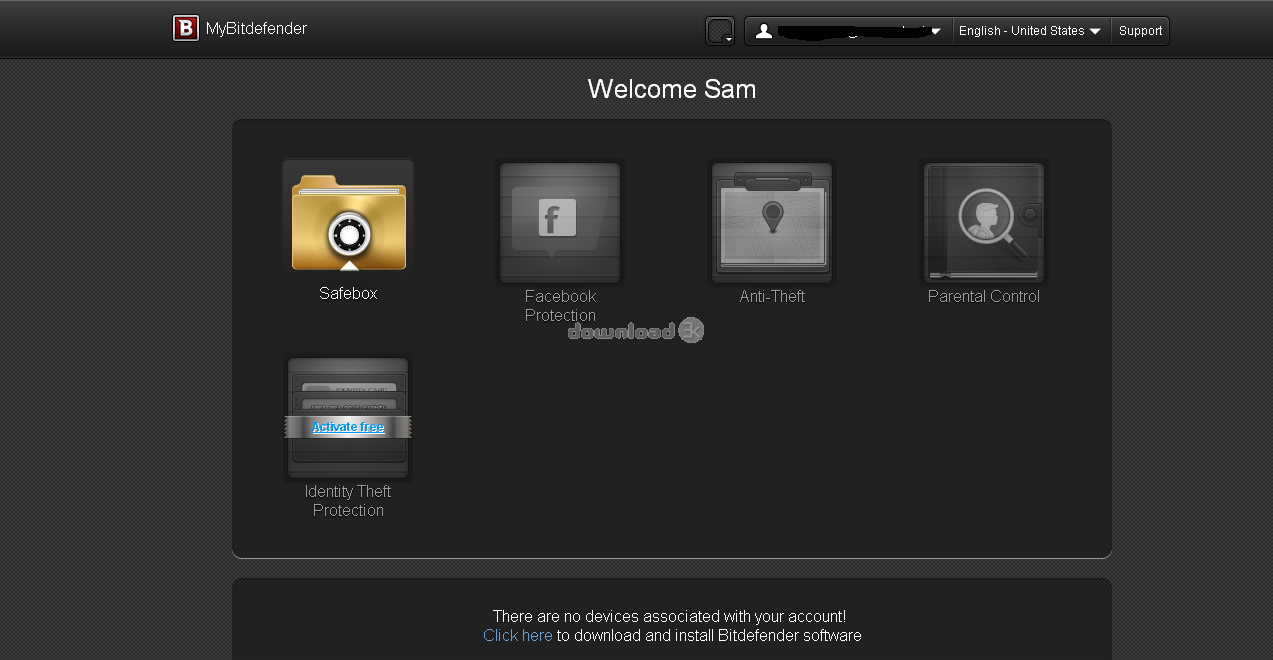Image resolution: width=1273 pixels, height=660 pixels.
Task: Open the Parental Control magnifier icon
Action: point(984,223)
